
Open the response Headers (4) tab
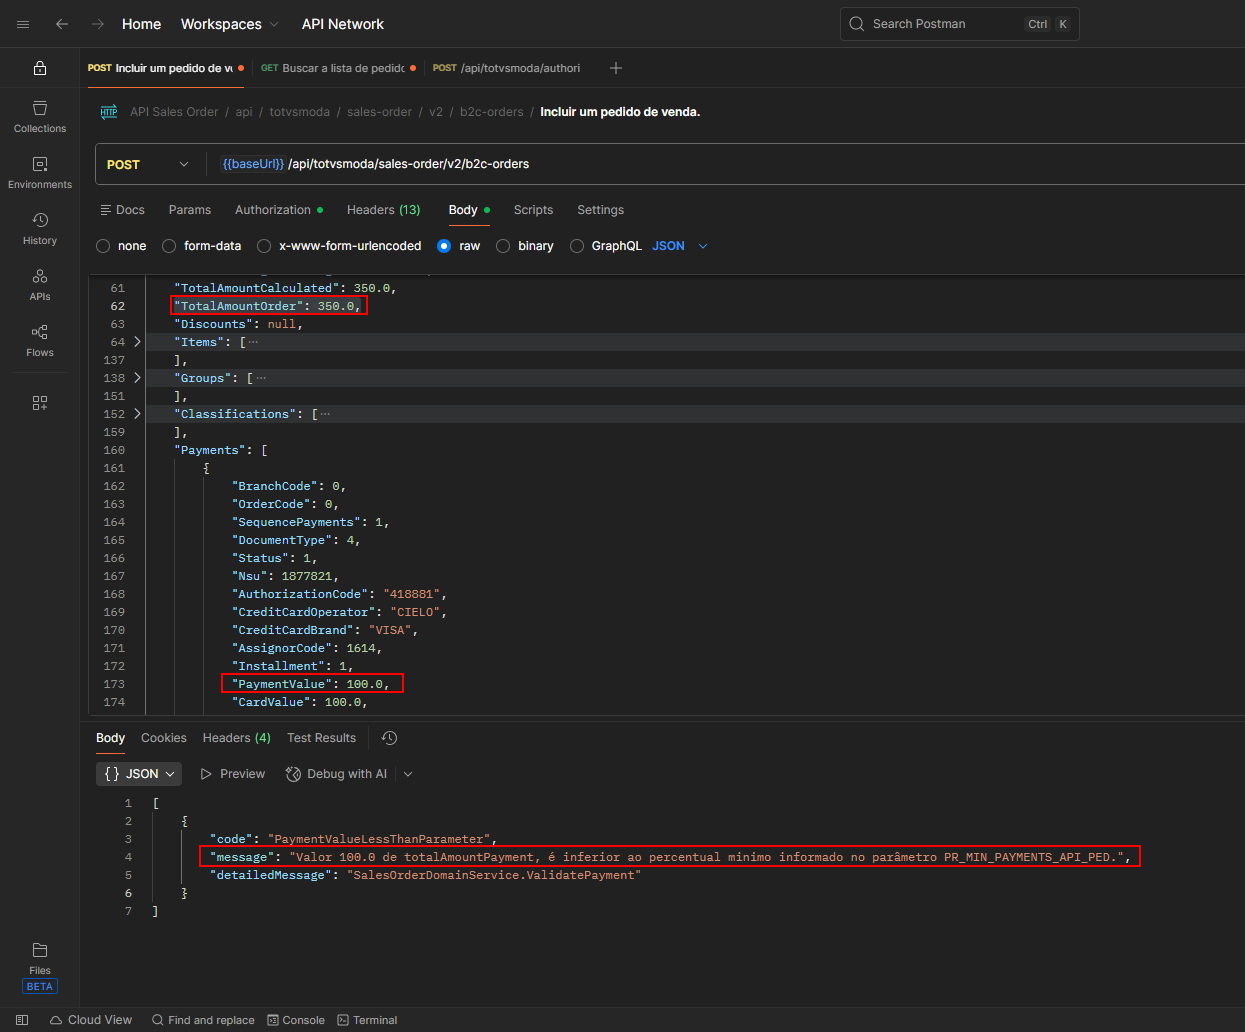tap(237, 738)
